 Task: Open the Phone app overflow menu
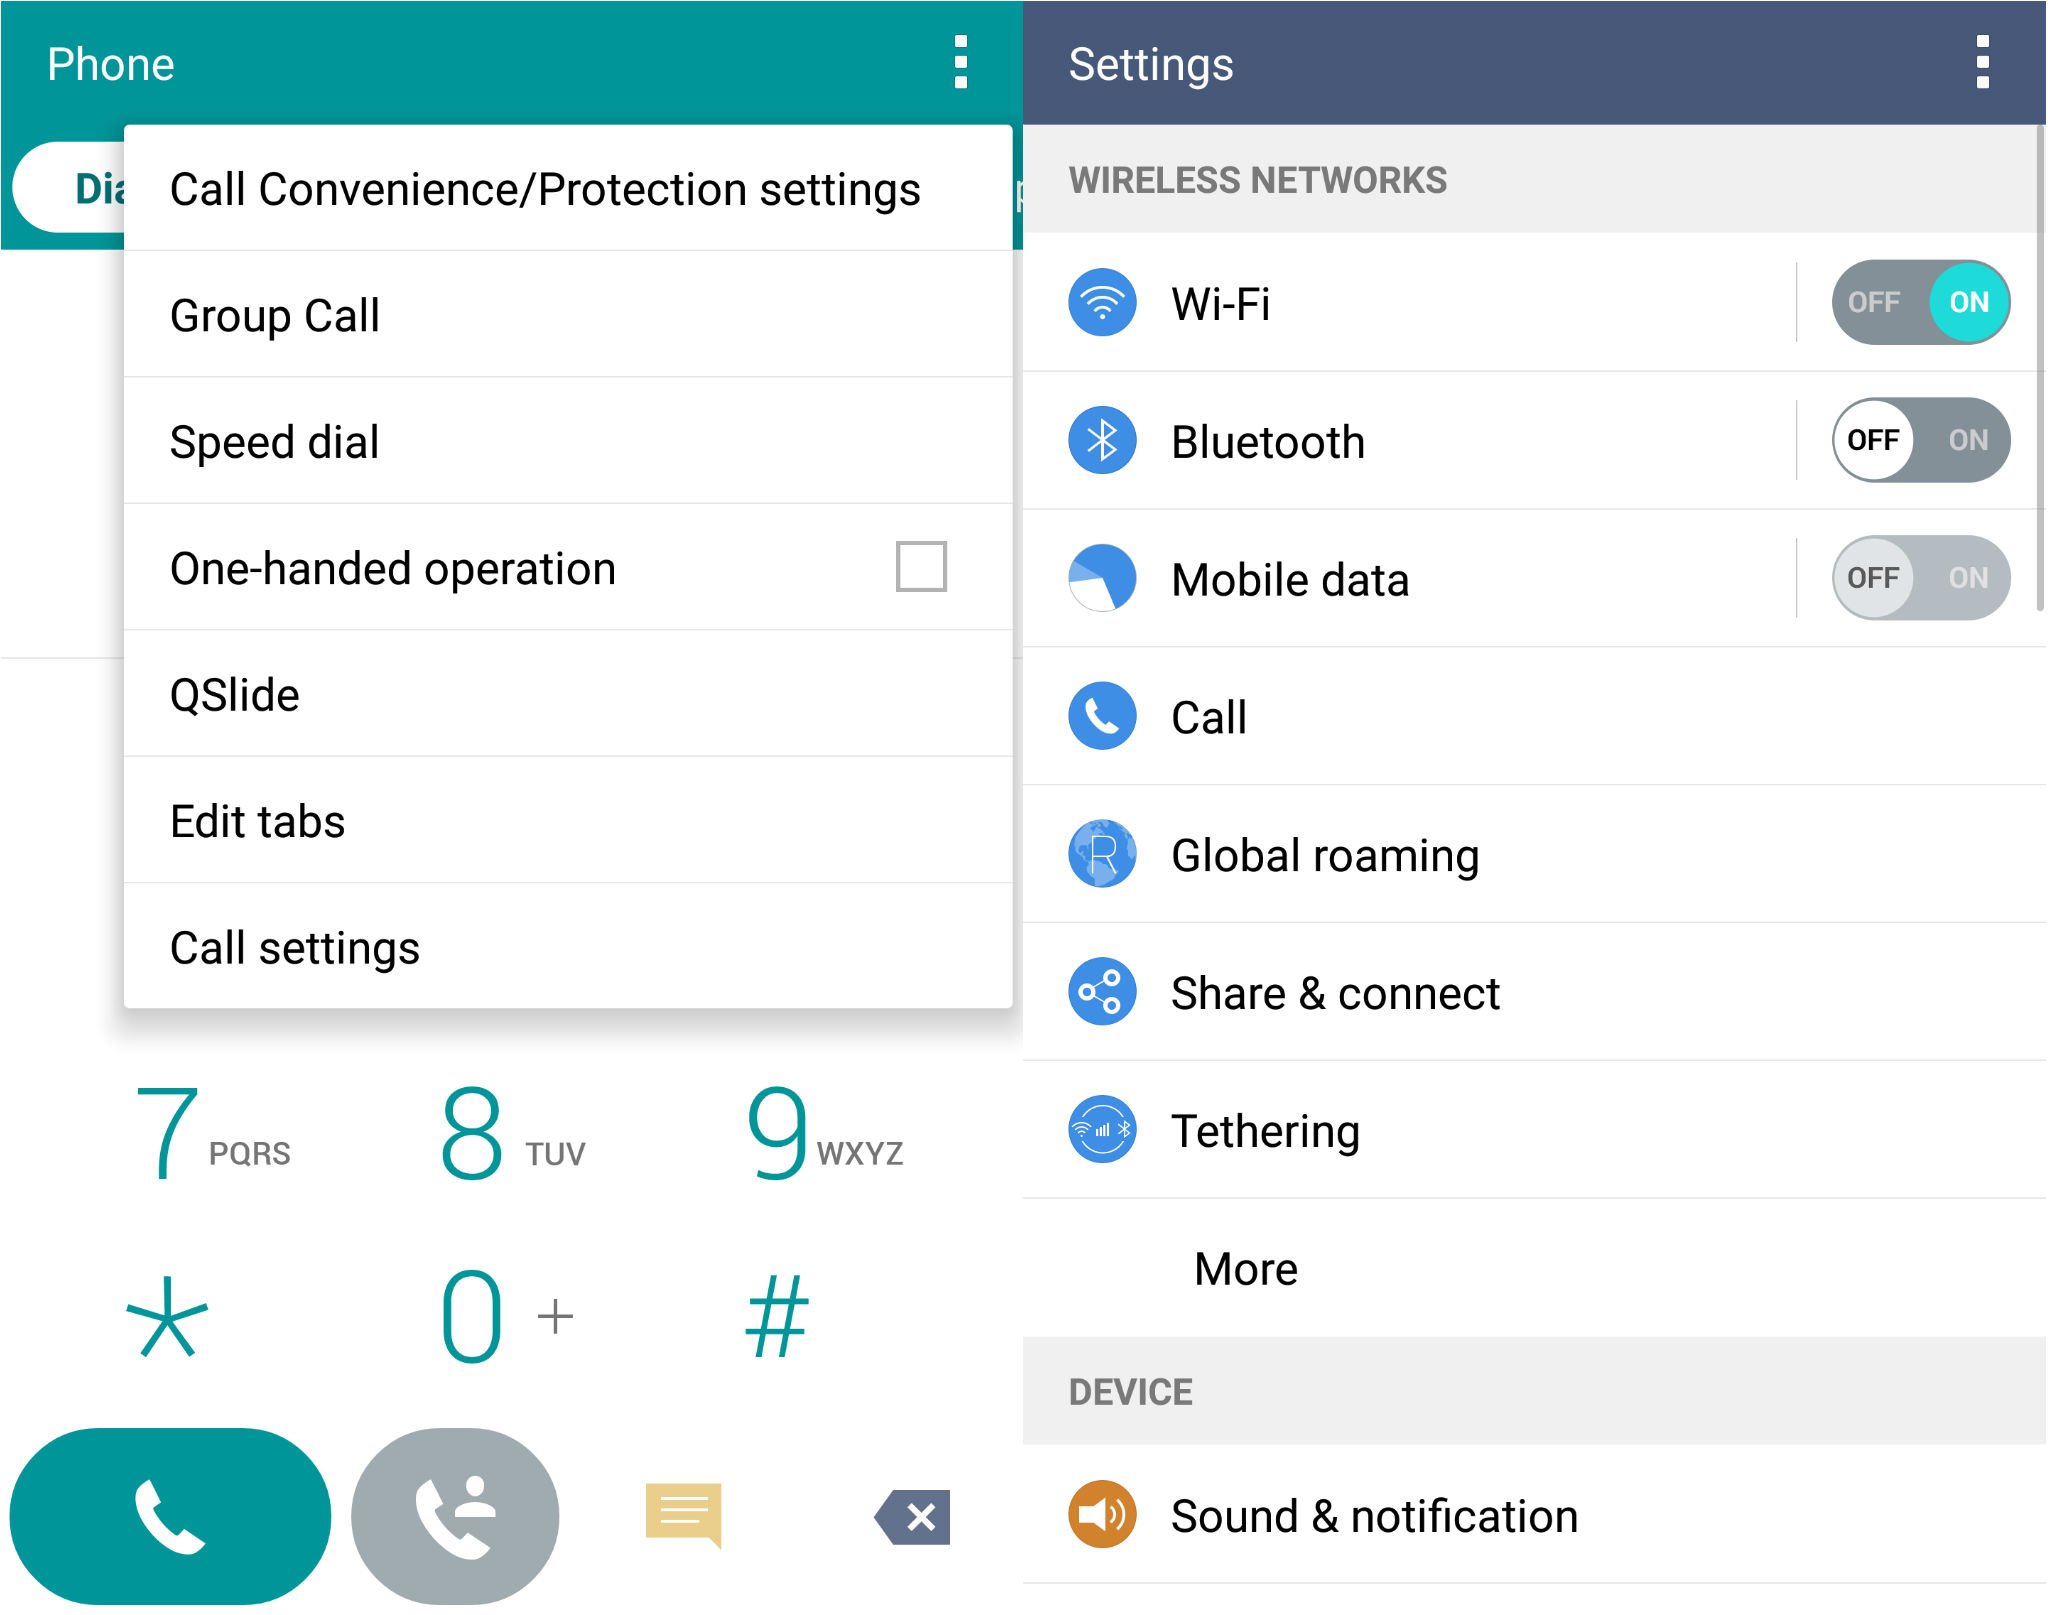(960, 63)
